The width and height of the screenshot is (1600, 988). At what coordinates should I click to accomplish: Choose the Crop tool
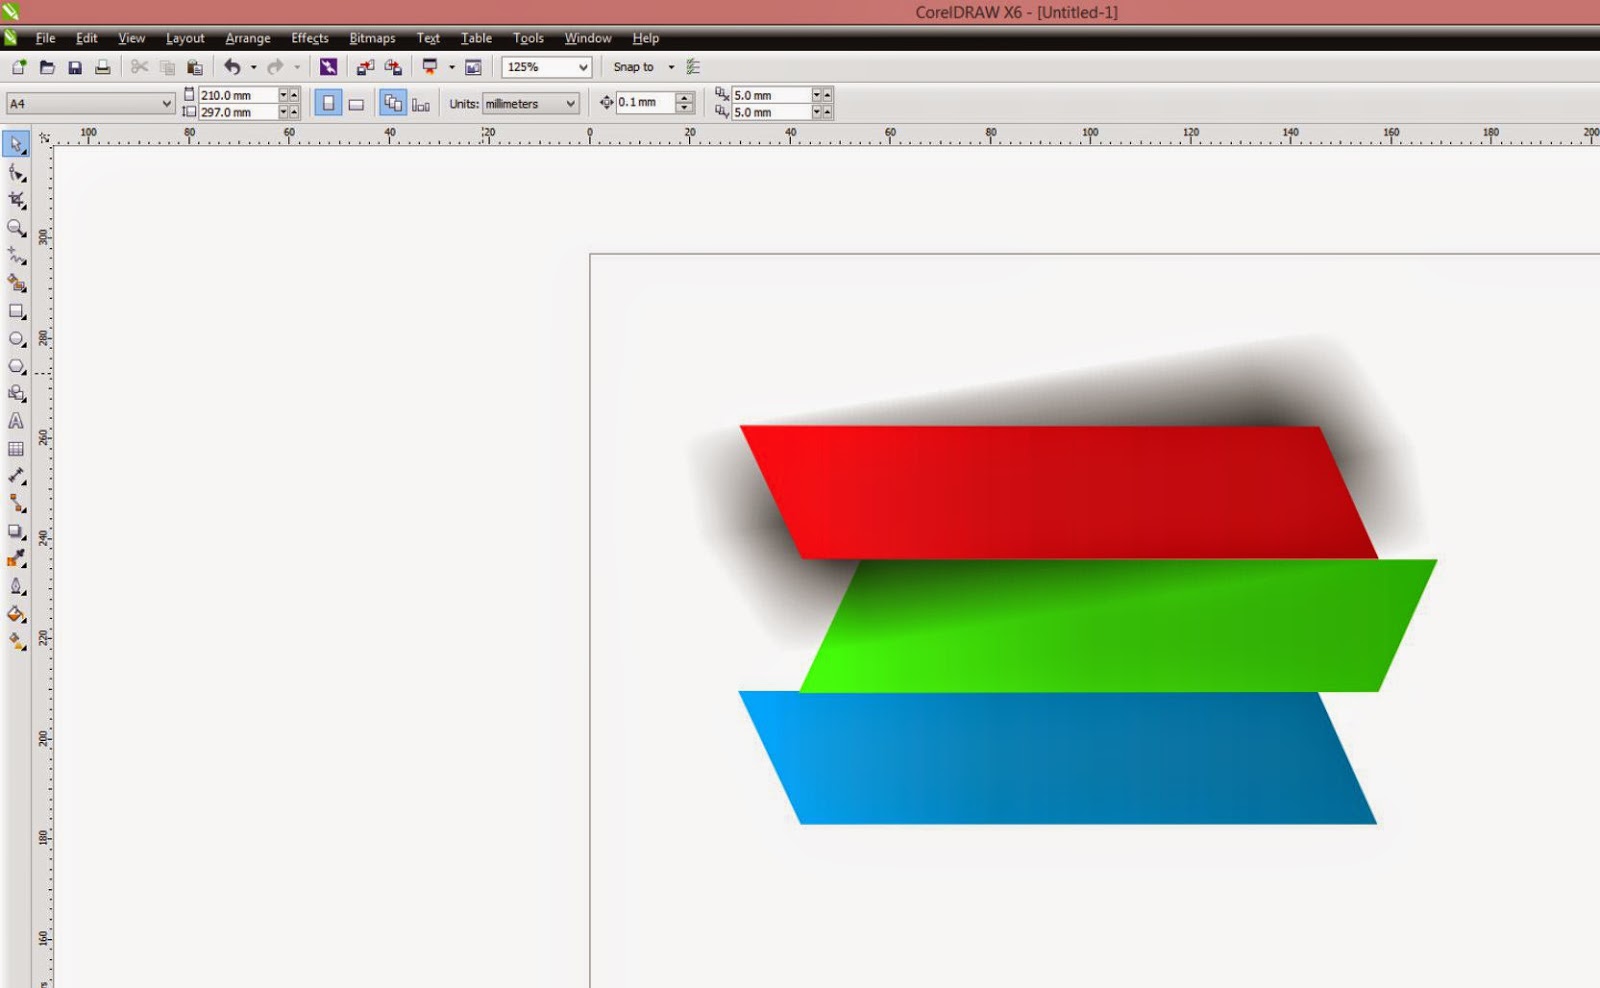tap(16, 200)
